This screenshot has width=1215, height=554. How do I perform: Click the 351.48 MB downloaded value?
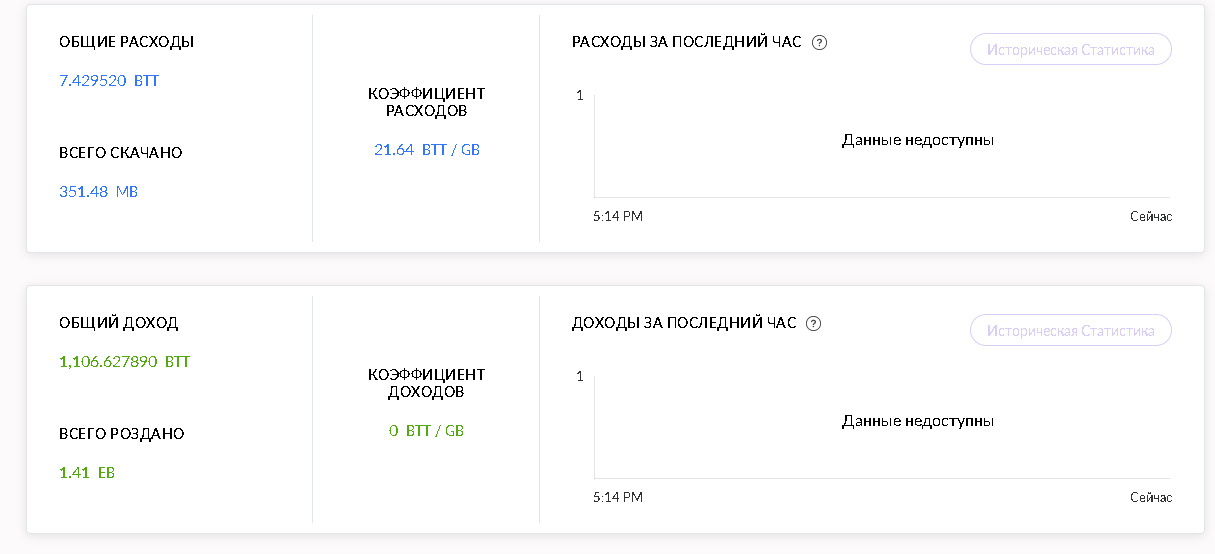click(98, 191)
